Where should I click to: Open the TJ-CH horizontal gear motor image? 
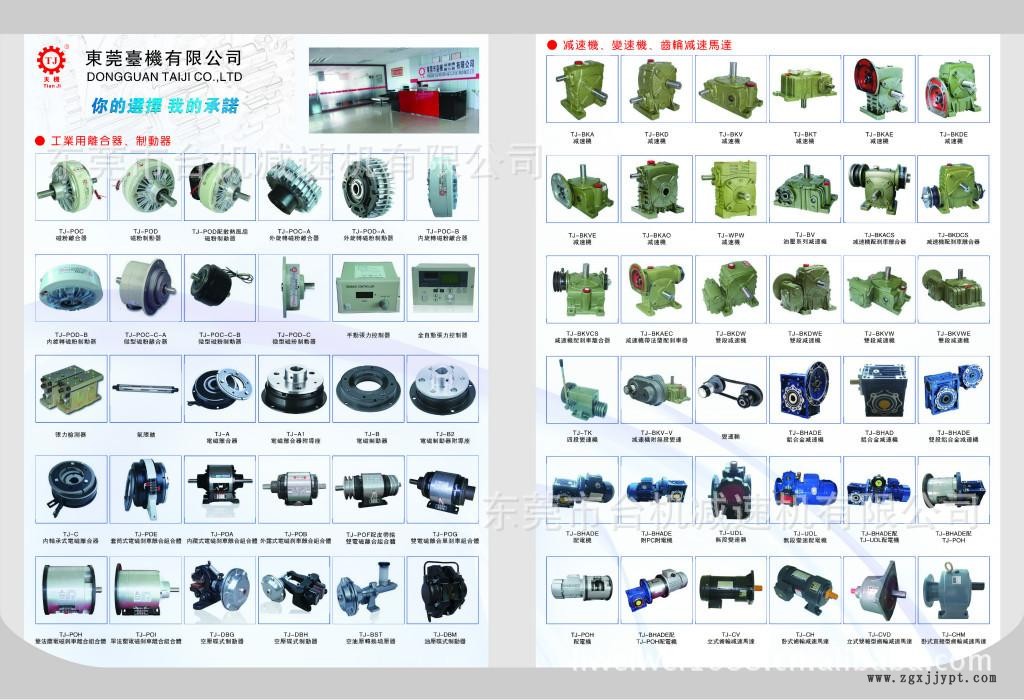pyautogui.click(x=805, y=590)
